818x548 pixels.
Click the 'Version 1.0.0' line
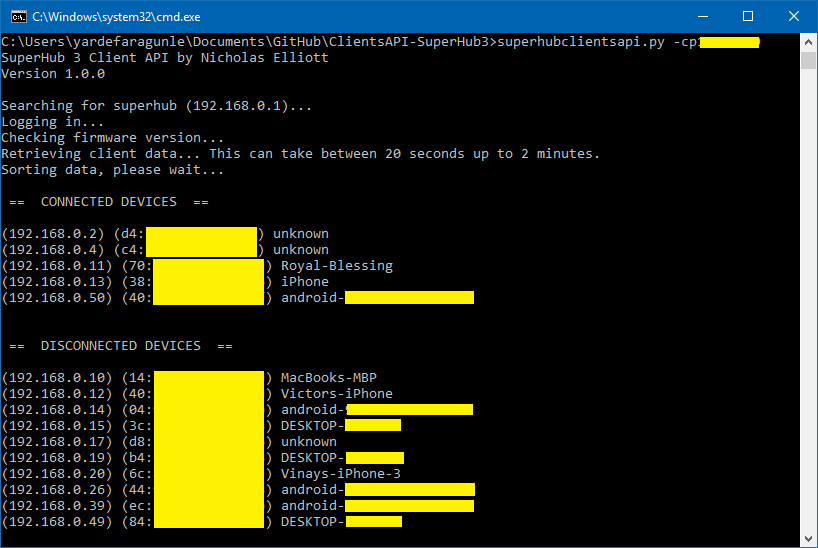click(x=53, y=74)
